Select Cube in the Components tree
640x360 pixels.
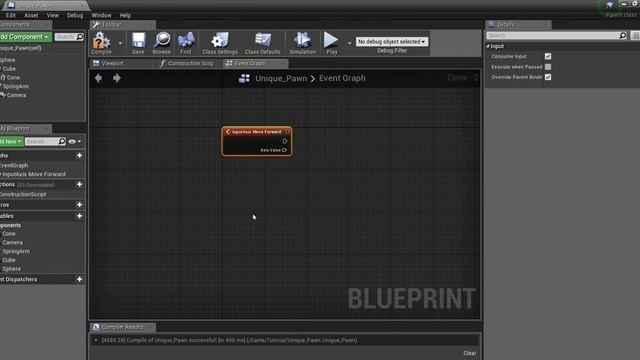9,69
